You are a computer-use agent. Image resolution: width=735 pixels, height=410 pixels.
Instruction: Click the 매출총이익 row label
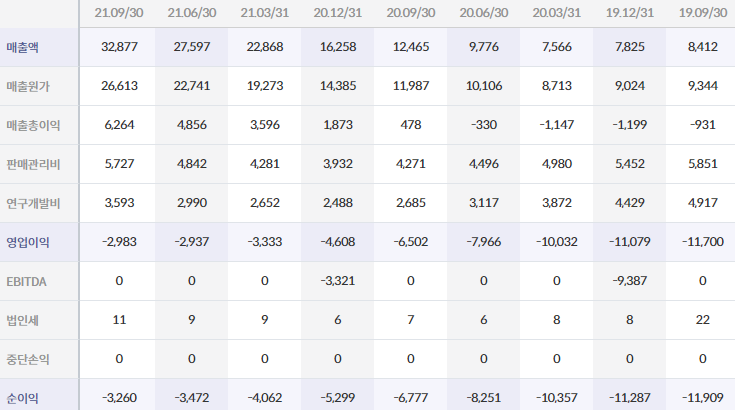(33, 125)
